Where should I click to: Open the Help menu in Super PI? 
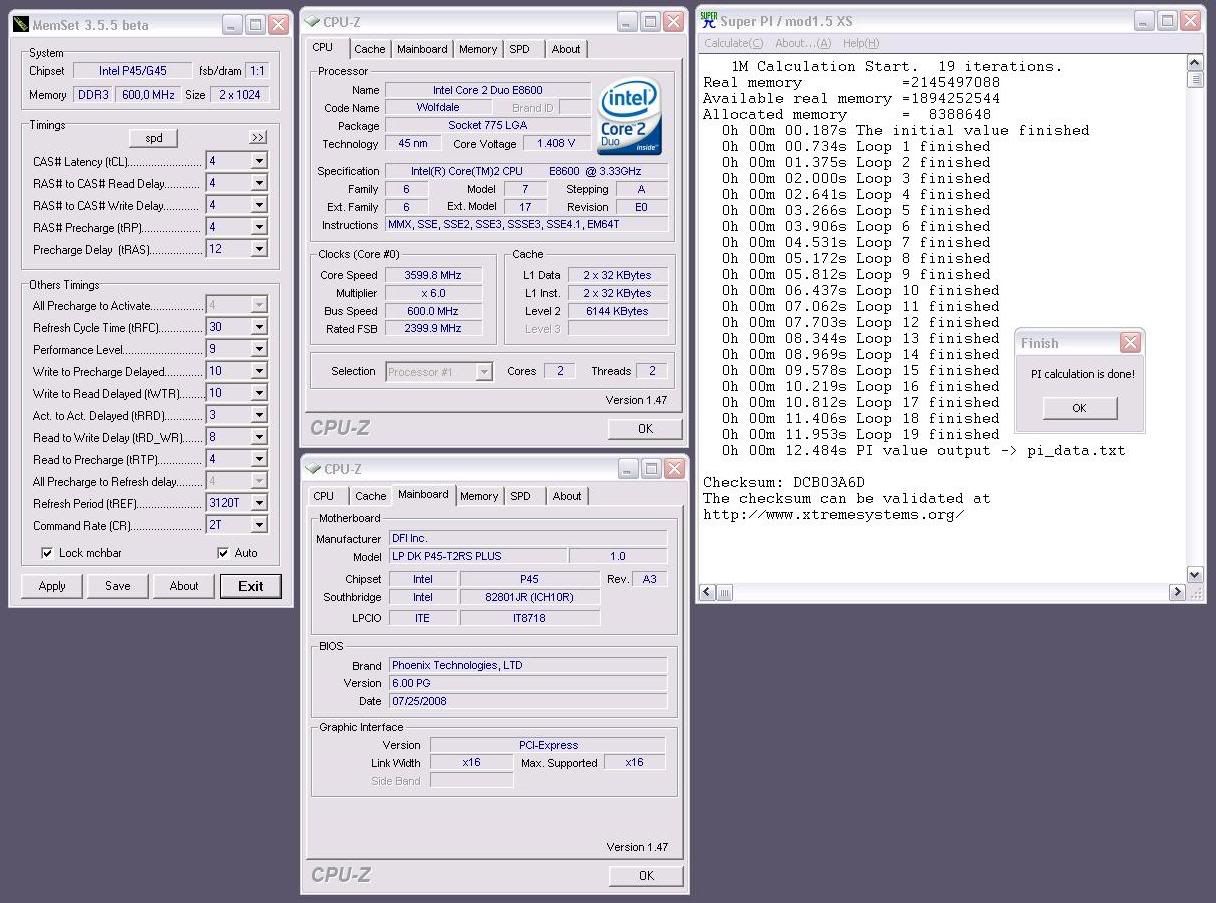tap(861, 43)
